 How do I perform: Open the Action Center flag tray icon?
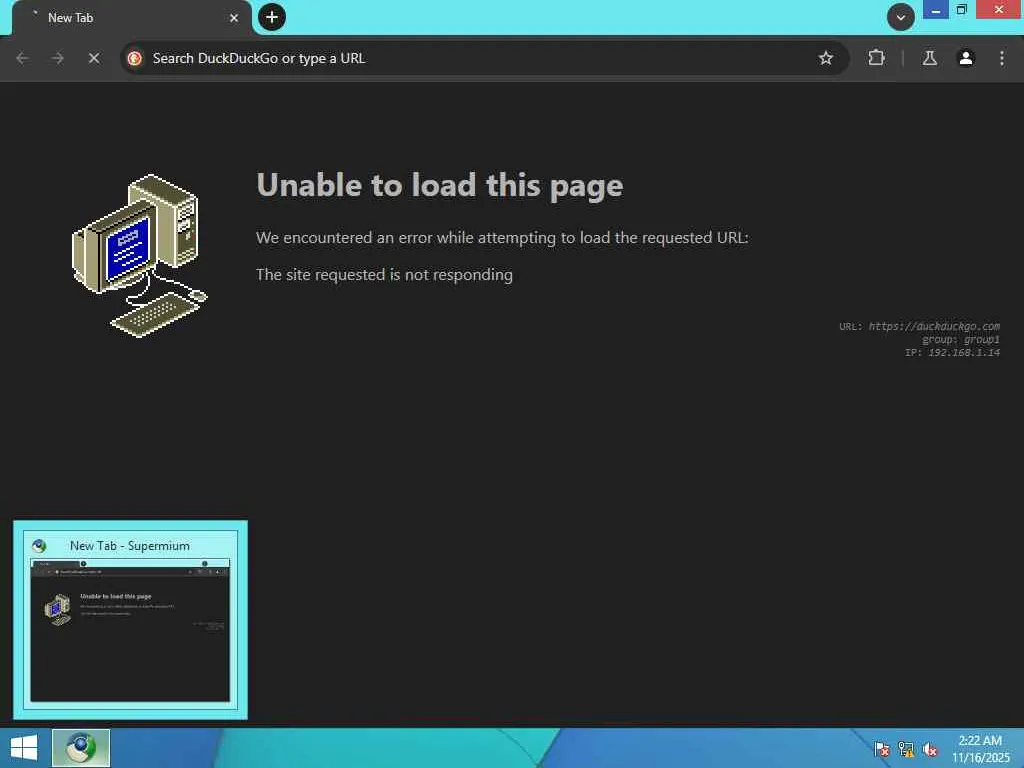coord(882,749)
